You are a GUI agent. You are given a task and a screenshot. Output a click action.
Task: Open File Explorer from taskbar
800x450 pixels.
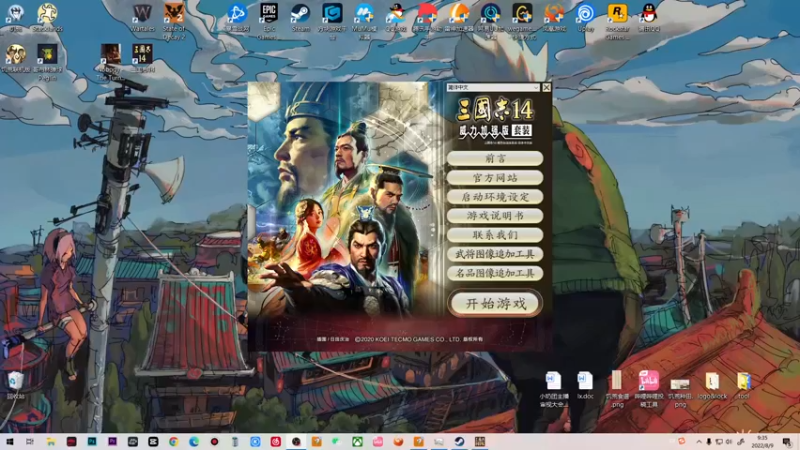pyautogui.click(x=51, y=442)
